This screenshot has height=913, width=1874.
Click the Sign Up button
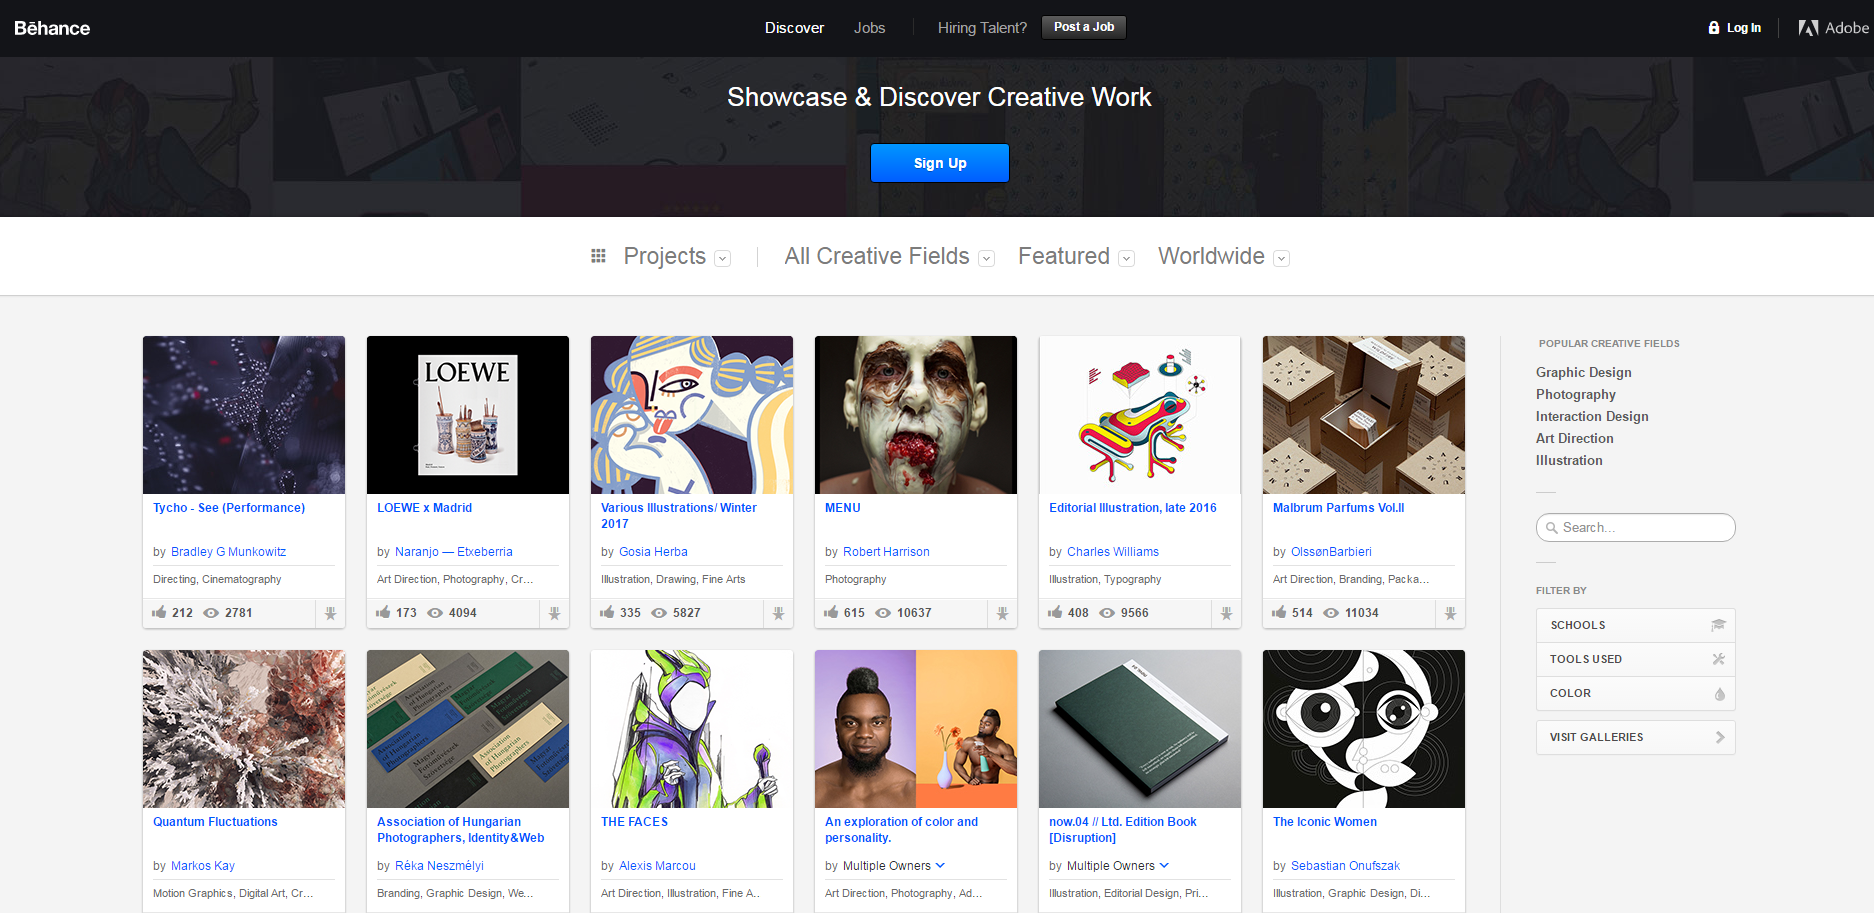[x=940, y=163]
